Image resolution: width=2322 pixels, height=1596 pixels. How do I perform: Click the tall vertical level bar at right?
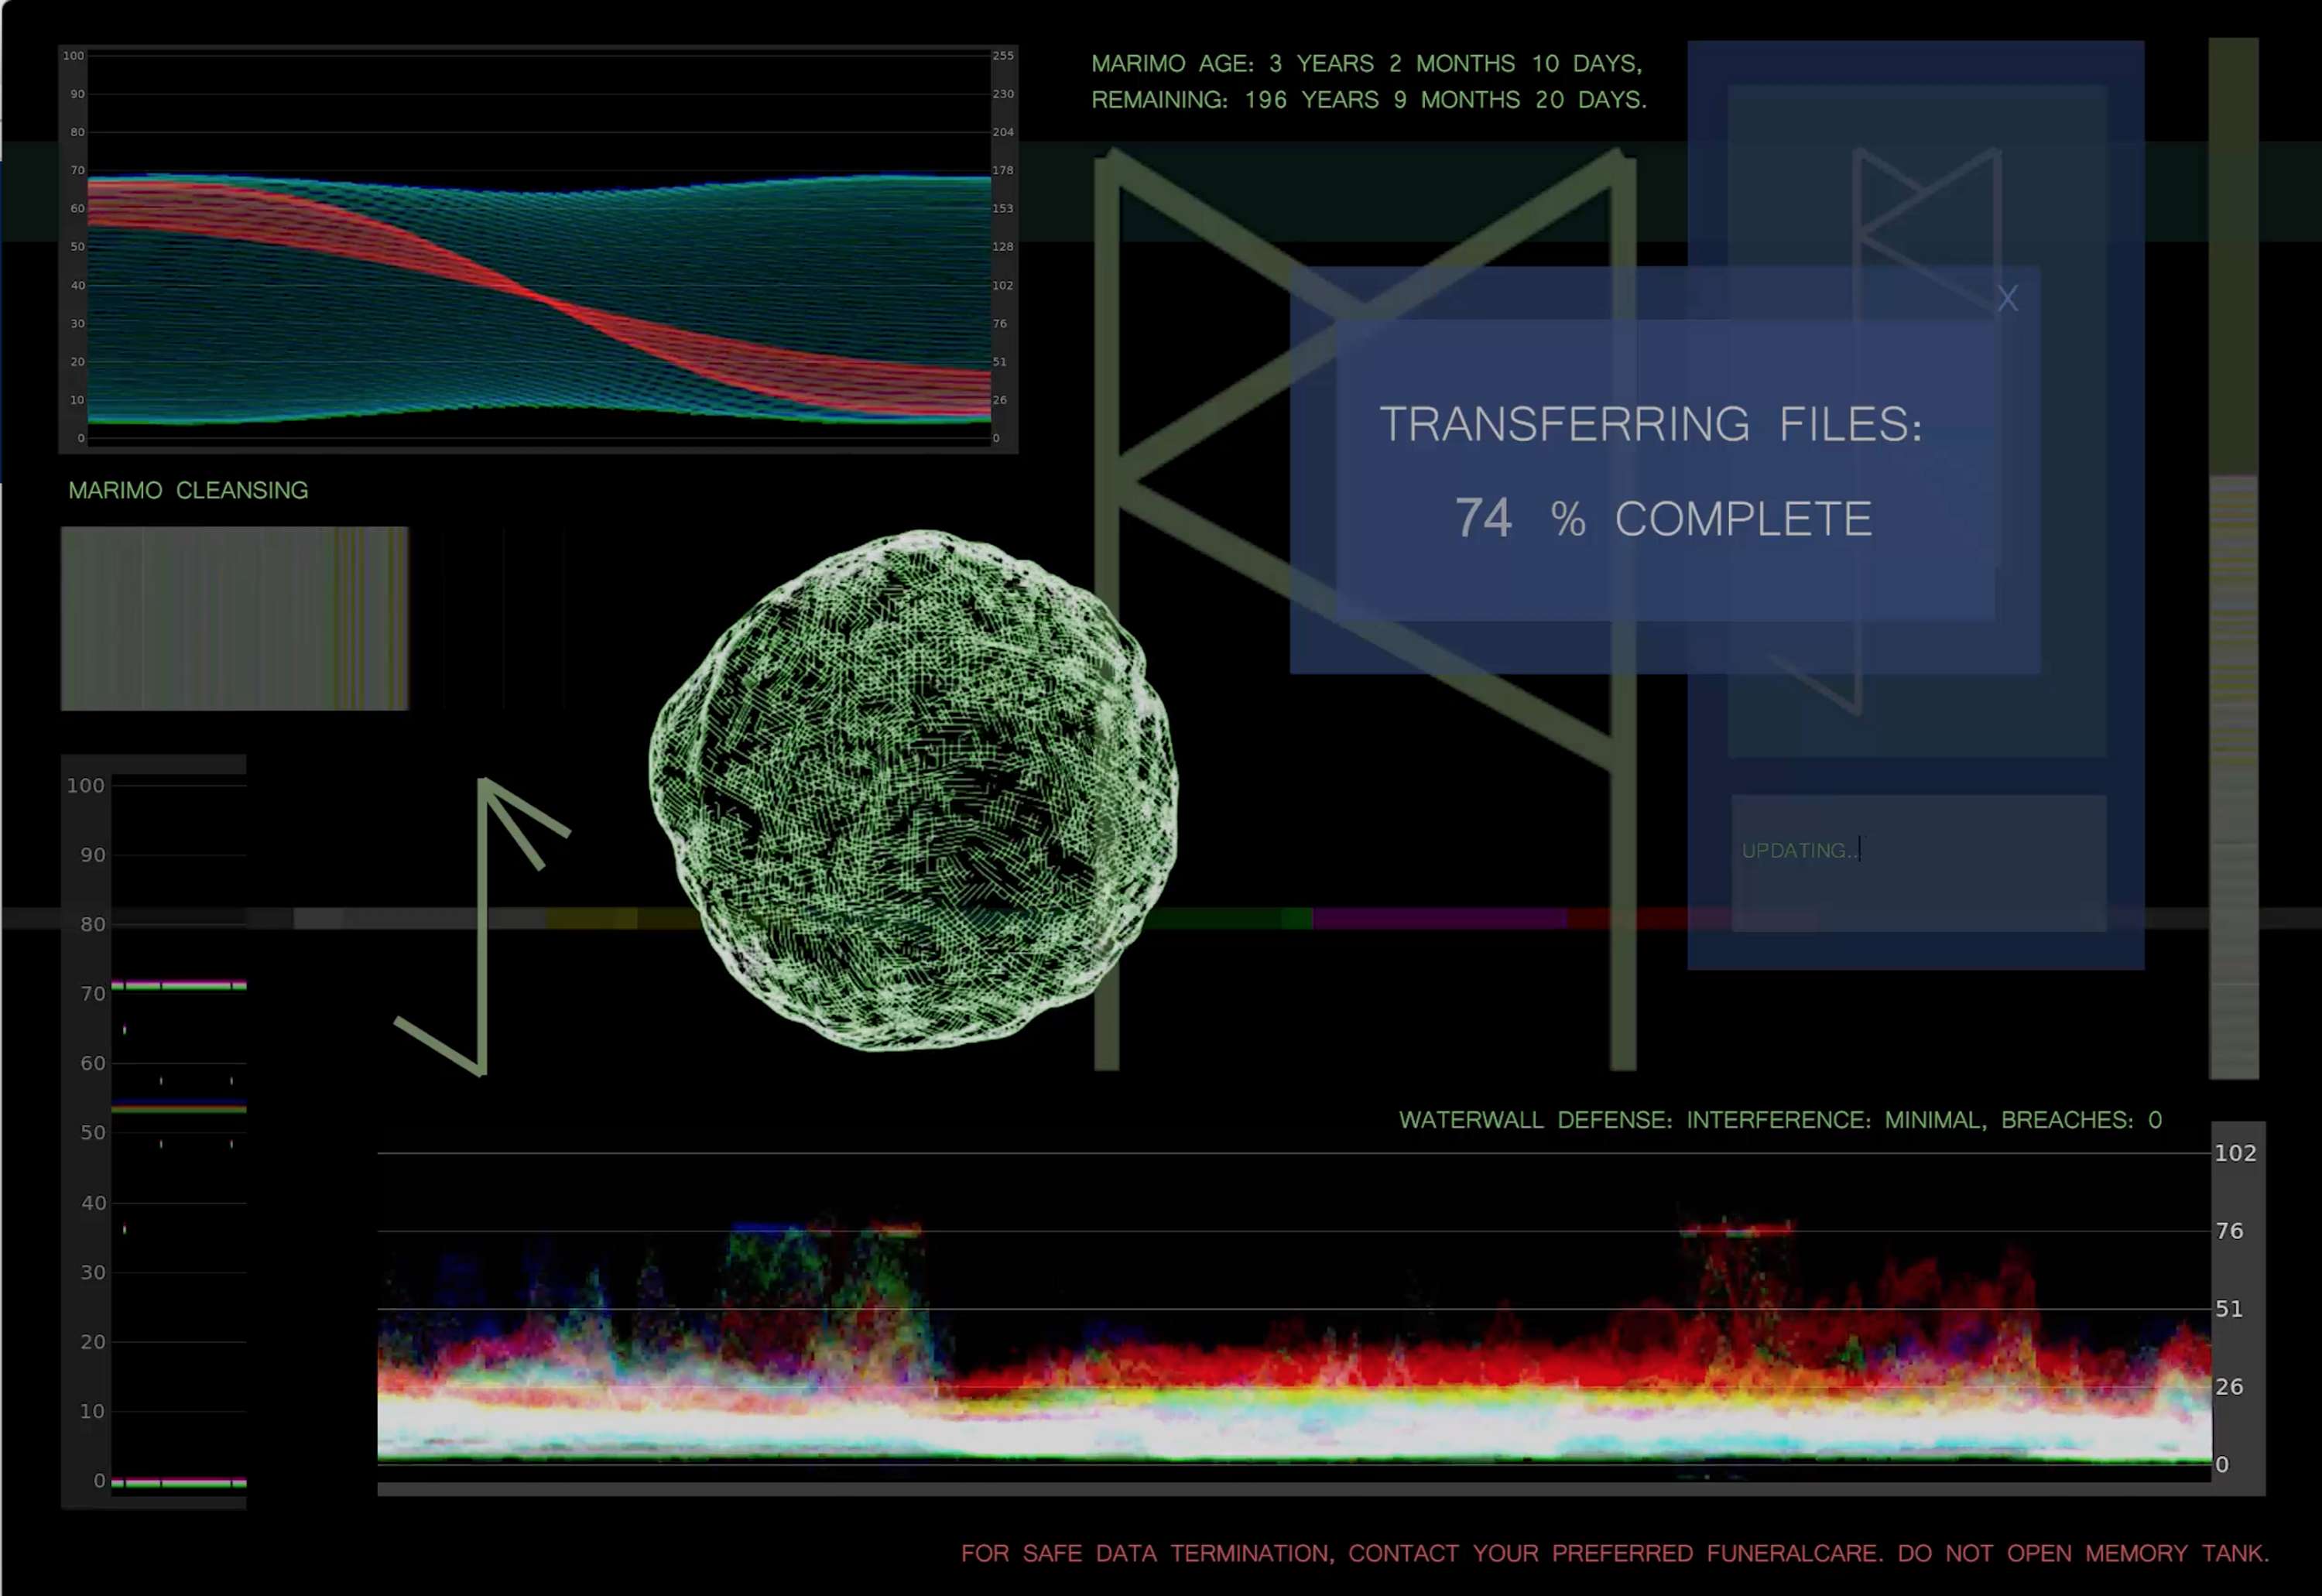2233,558
